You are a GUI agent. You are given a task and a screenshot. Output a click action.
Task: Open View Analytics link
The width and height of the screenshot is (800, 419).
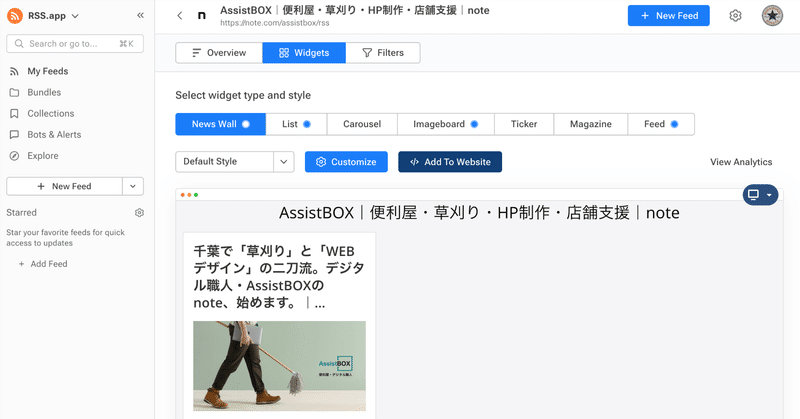coord(741,162)
